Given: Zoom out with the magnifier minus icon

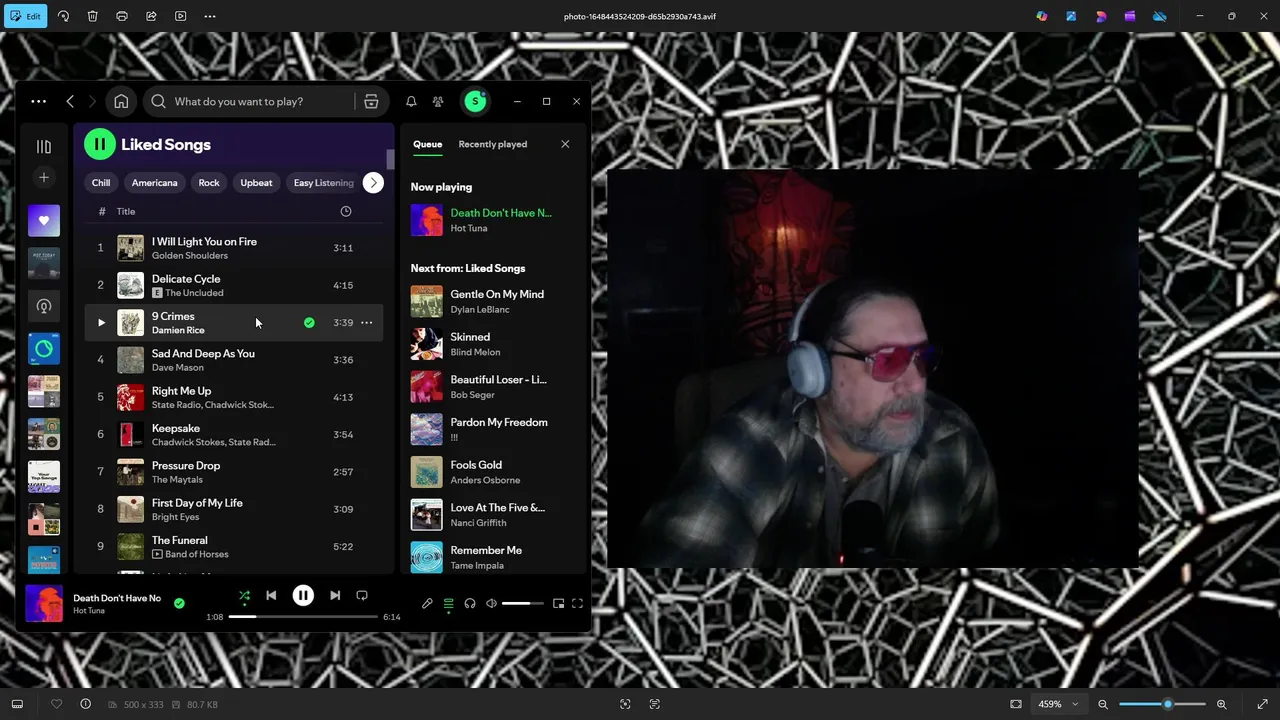Looking at the screenshot, I should tap(1103, 704).
